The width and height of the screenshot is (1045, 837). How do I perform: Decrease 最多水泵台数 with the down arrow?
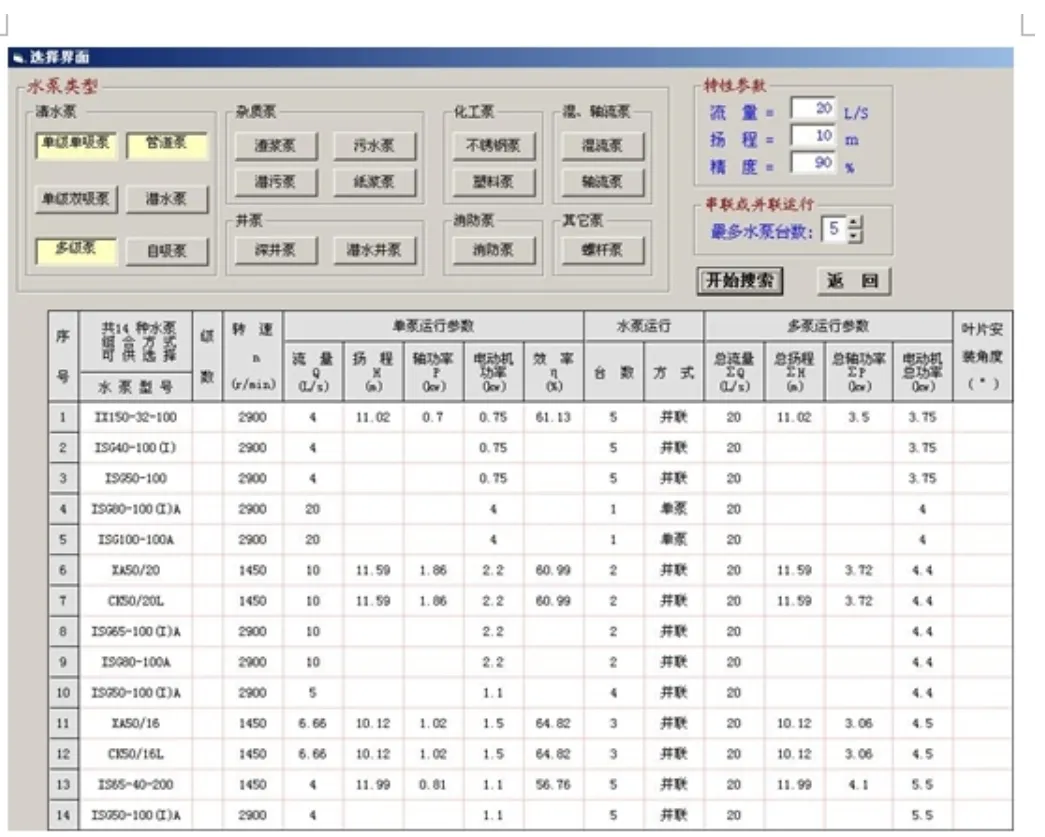[x=854, y=236]
